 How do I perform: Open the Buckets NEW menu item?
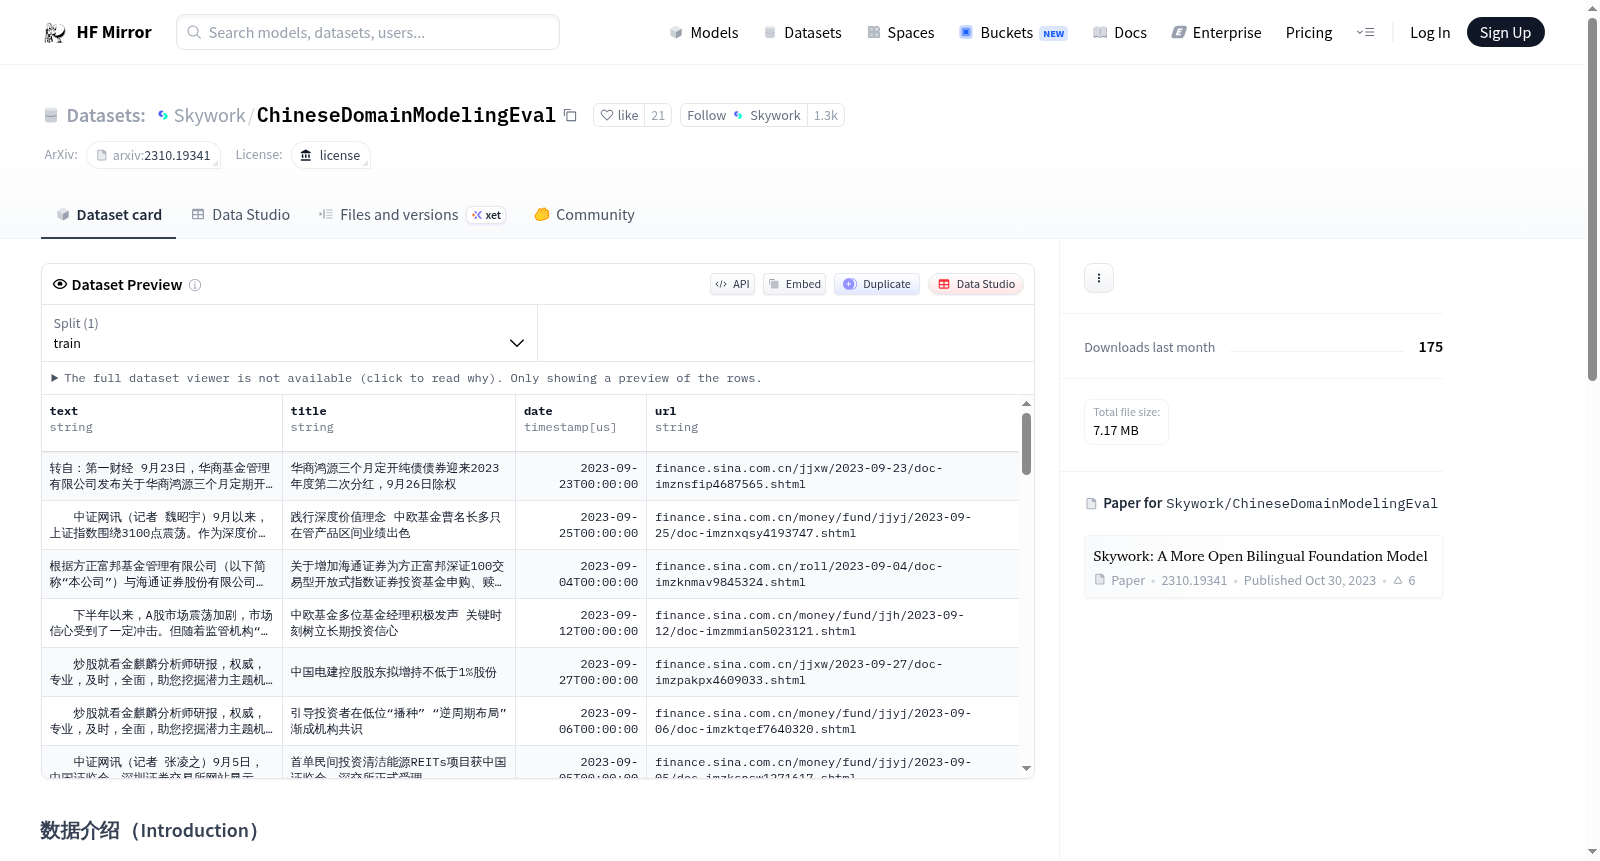tap(1013, 33)
